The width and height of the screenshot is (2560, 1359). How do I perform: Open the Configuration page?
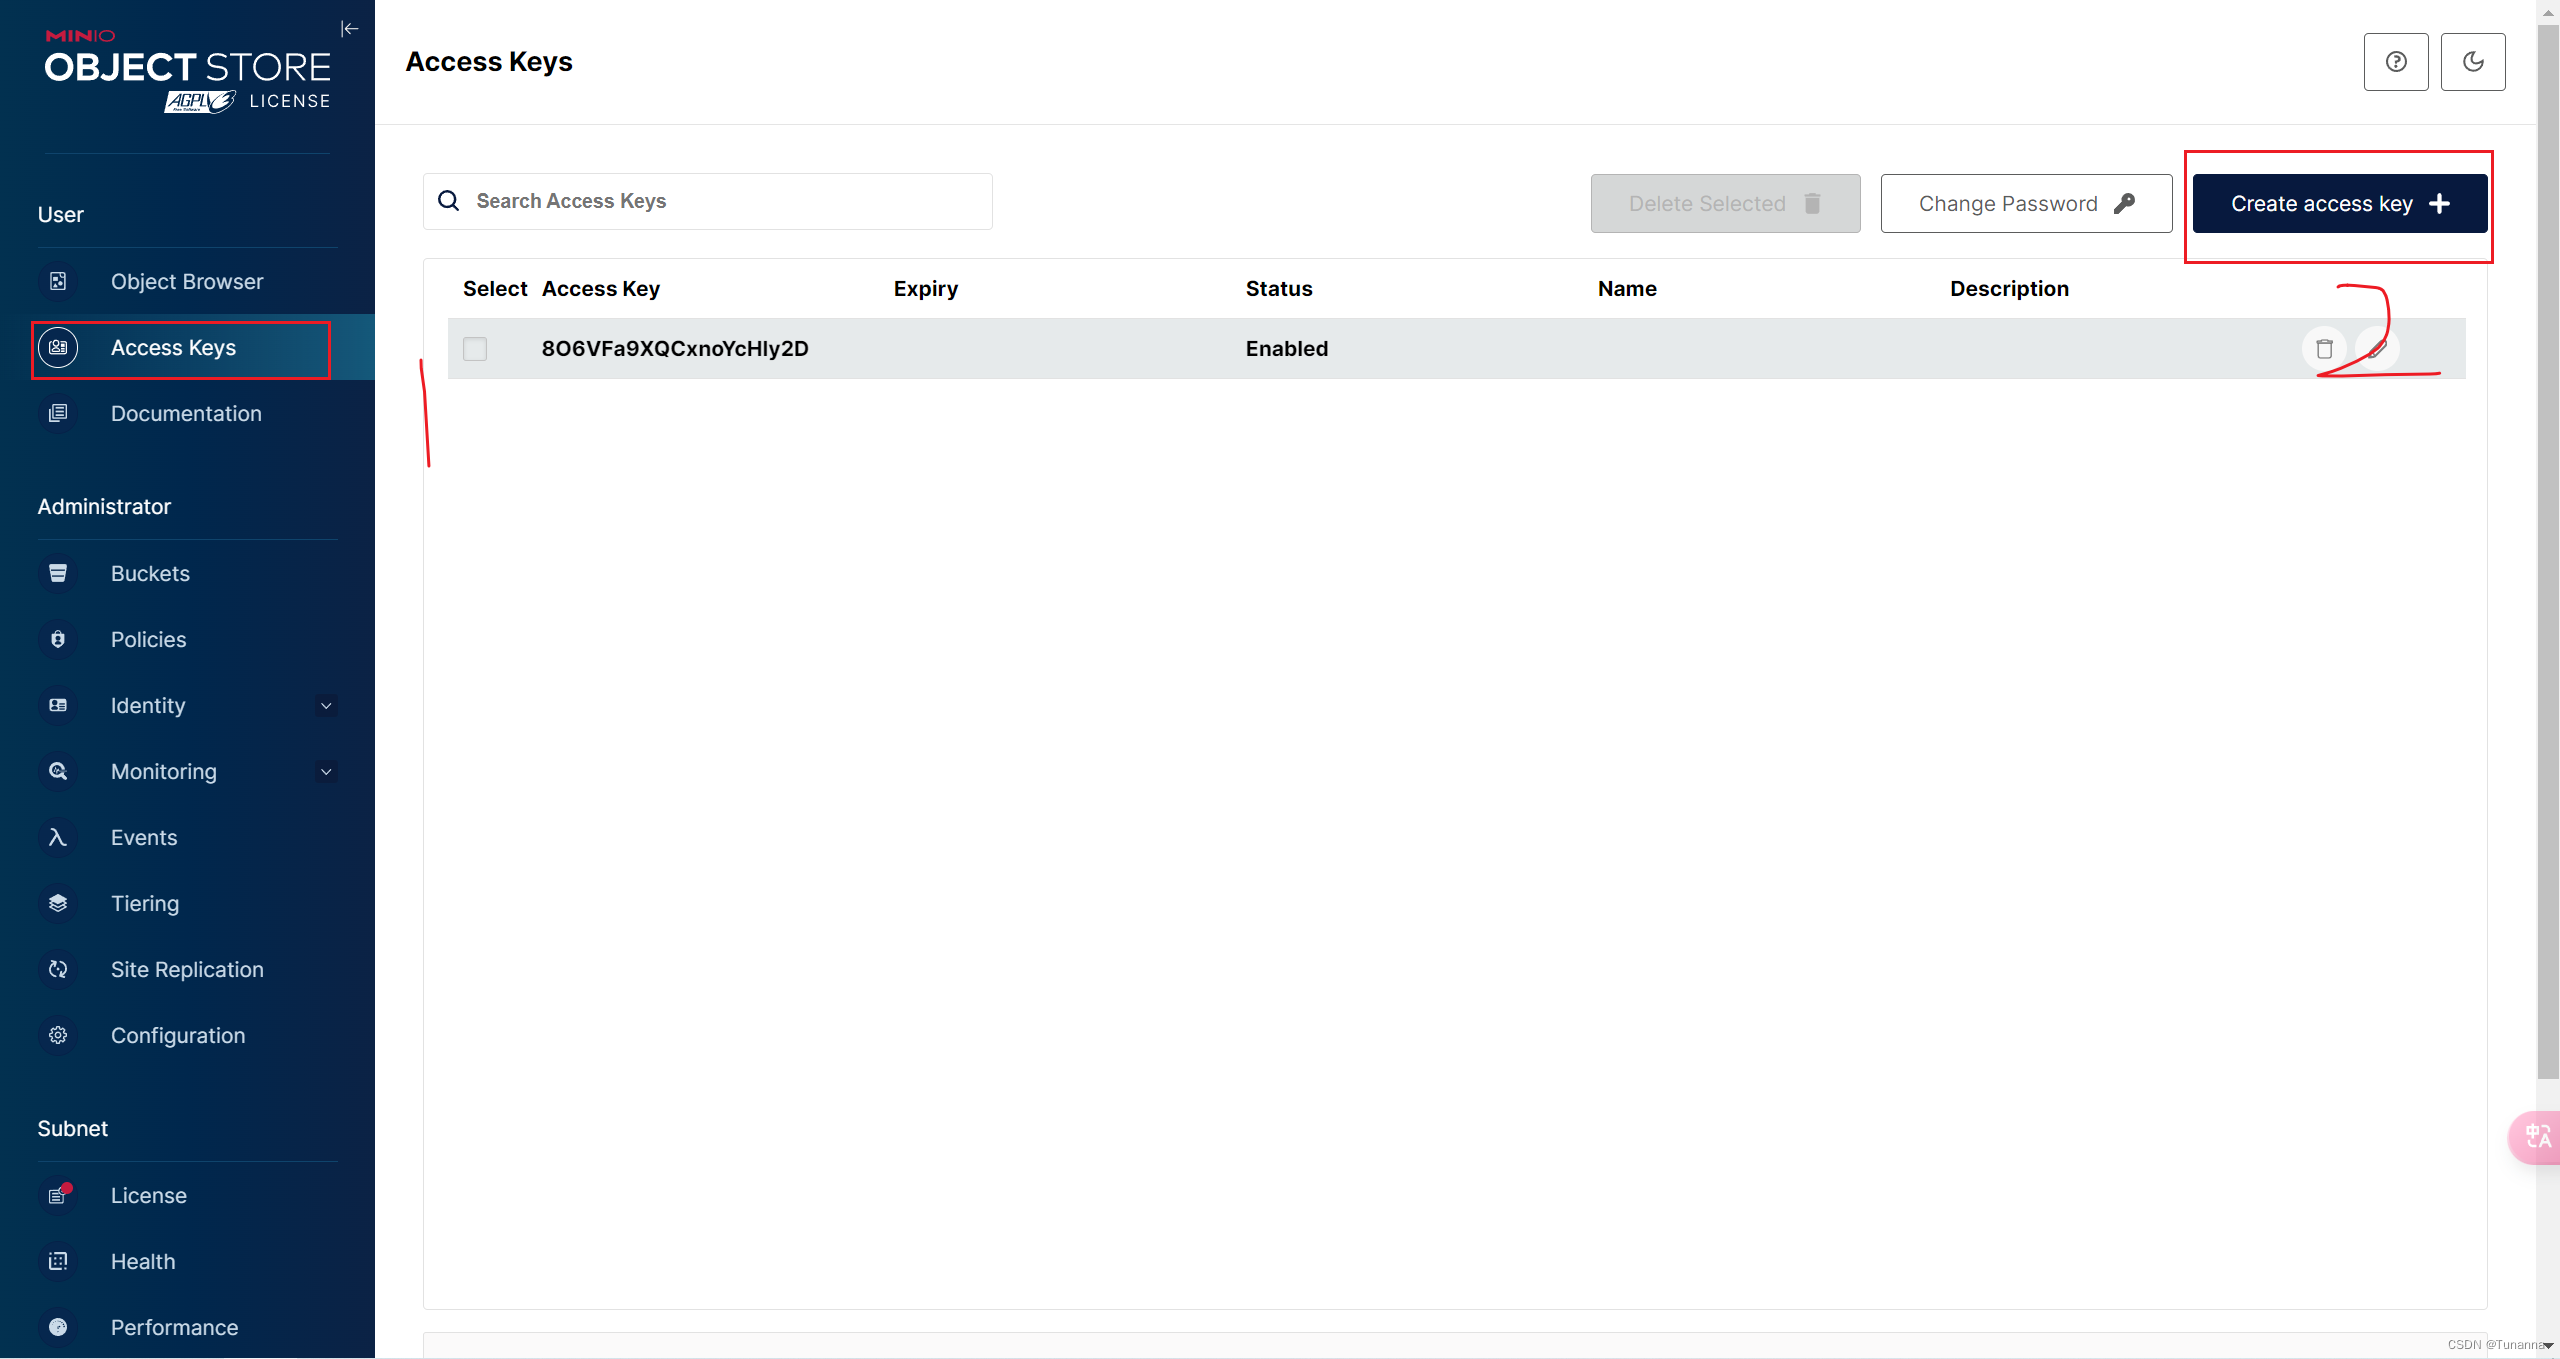pyautogui.click(x=177, y=1035)
